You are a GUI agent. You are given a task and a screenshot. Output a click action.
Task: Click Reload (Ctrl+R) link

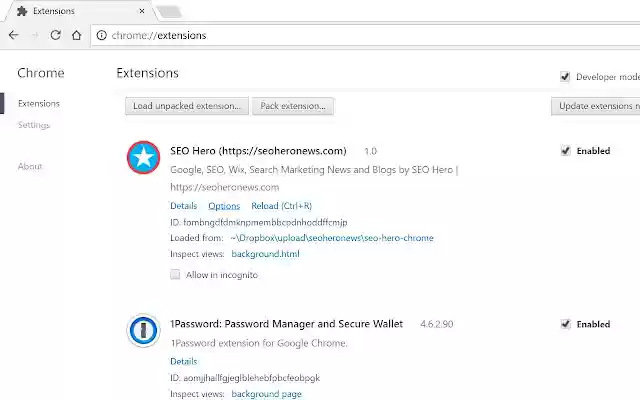point(282,206)
